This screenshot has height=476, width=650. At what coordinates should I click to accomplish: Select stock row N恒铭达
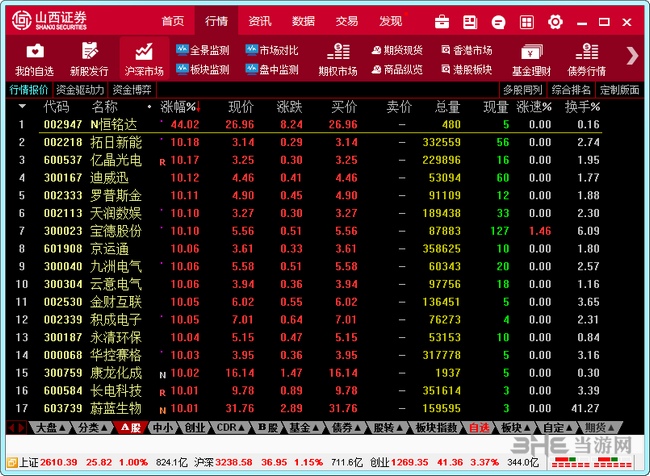[x=311, y=124]
